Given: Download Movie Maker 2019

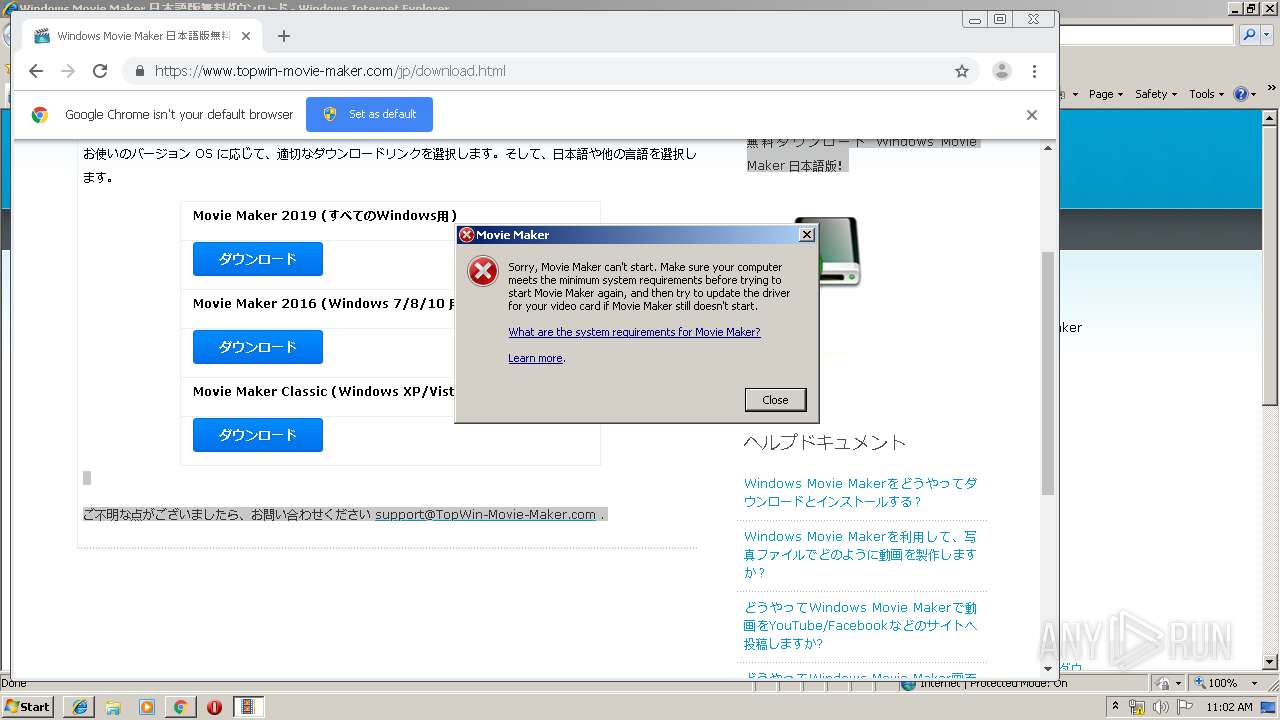Looking at the screenshot, I should point(258,259).
